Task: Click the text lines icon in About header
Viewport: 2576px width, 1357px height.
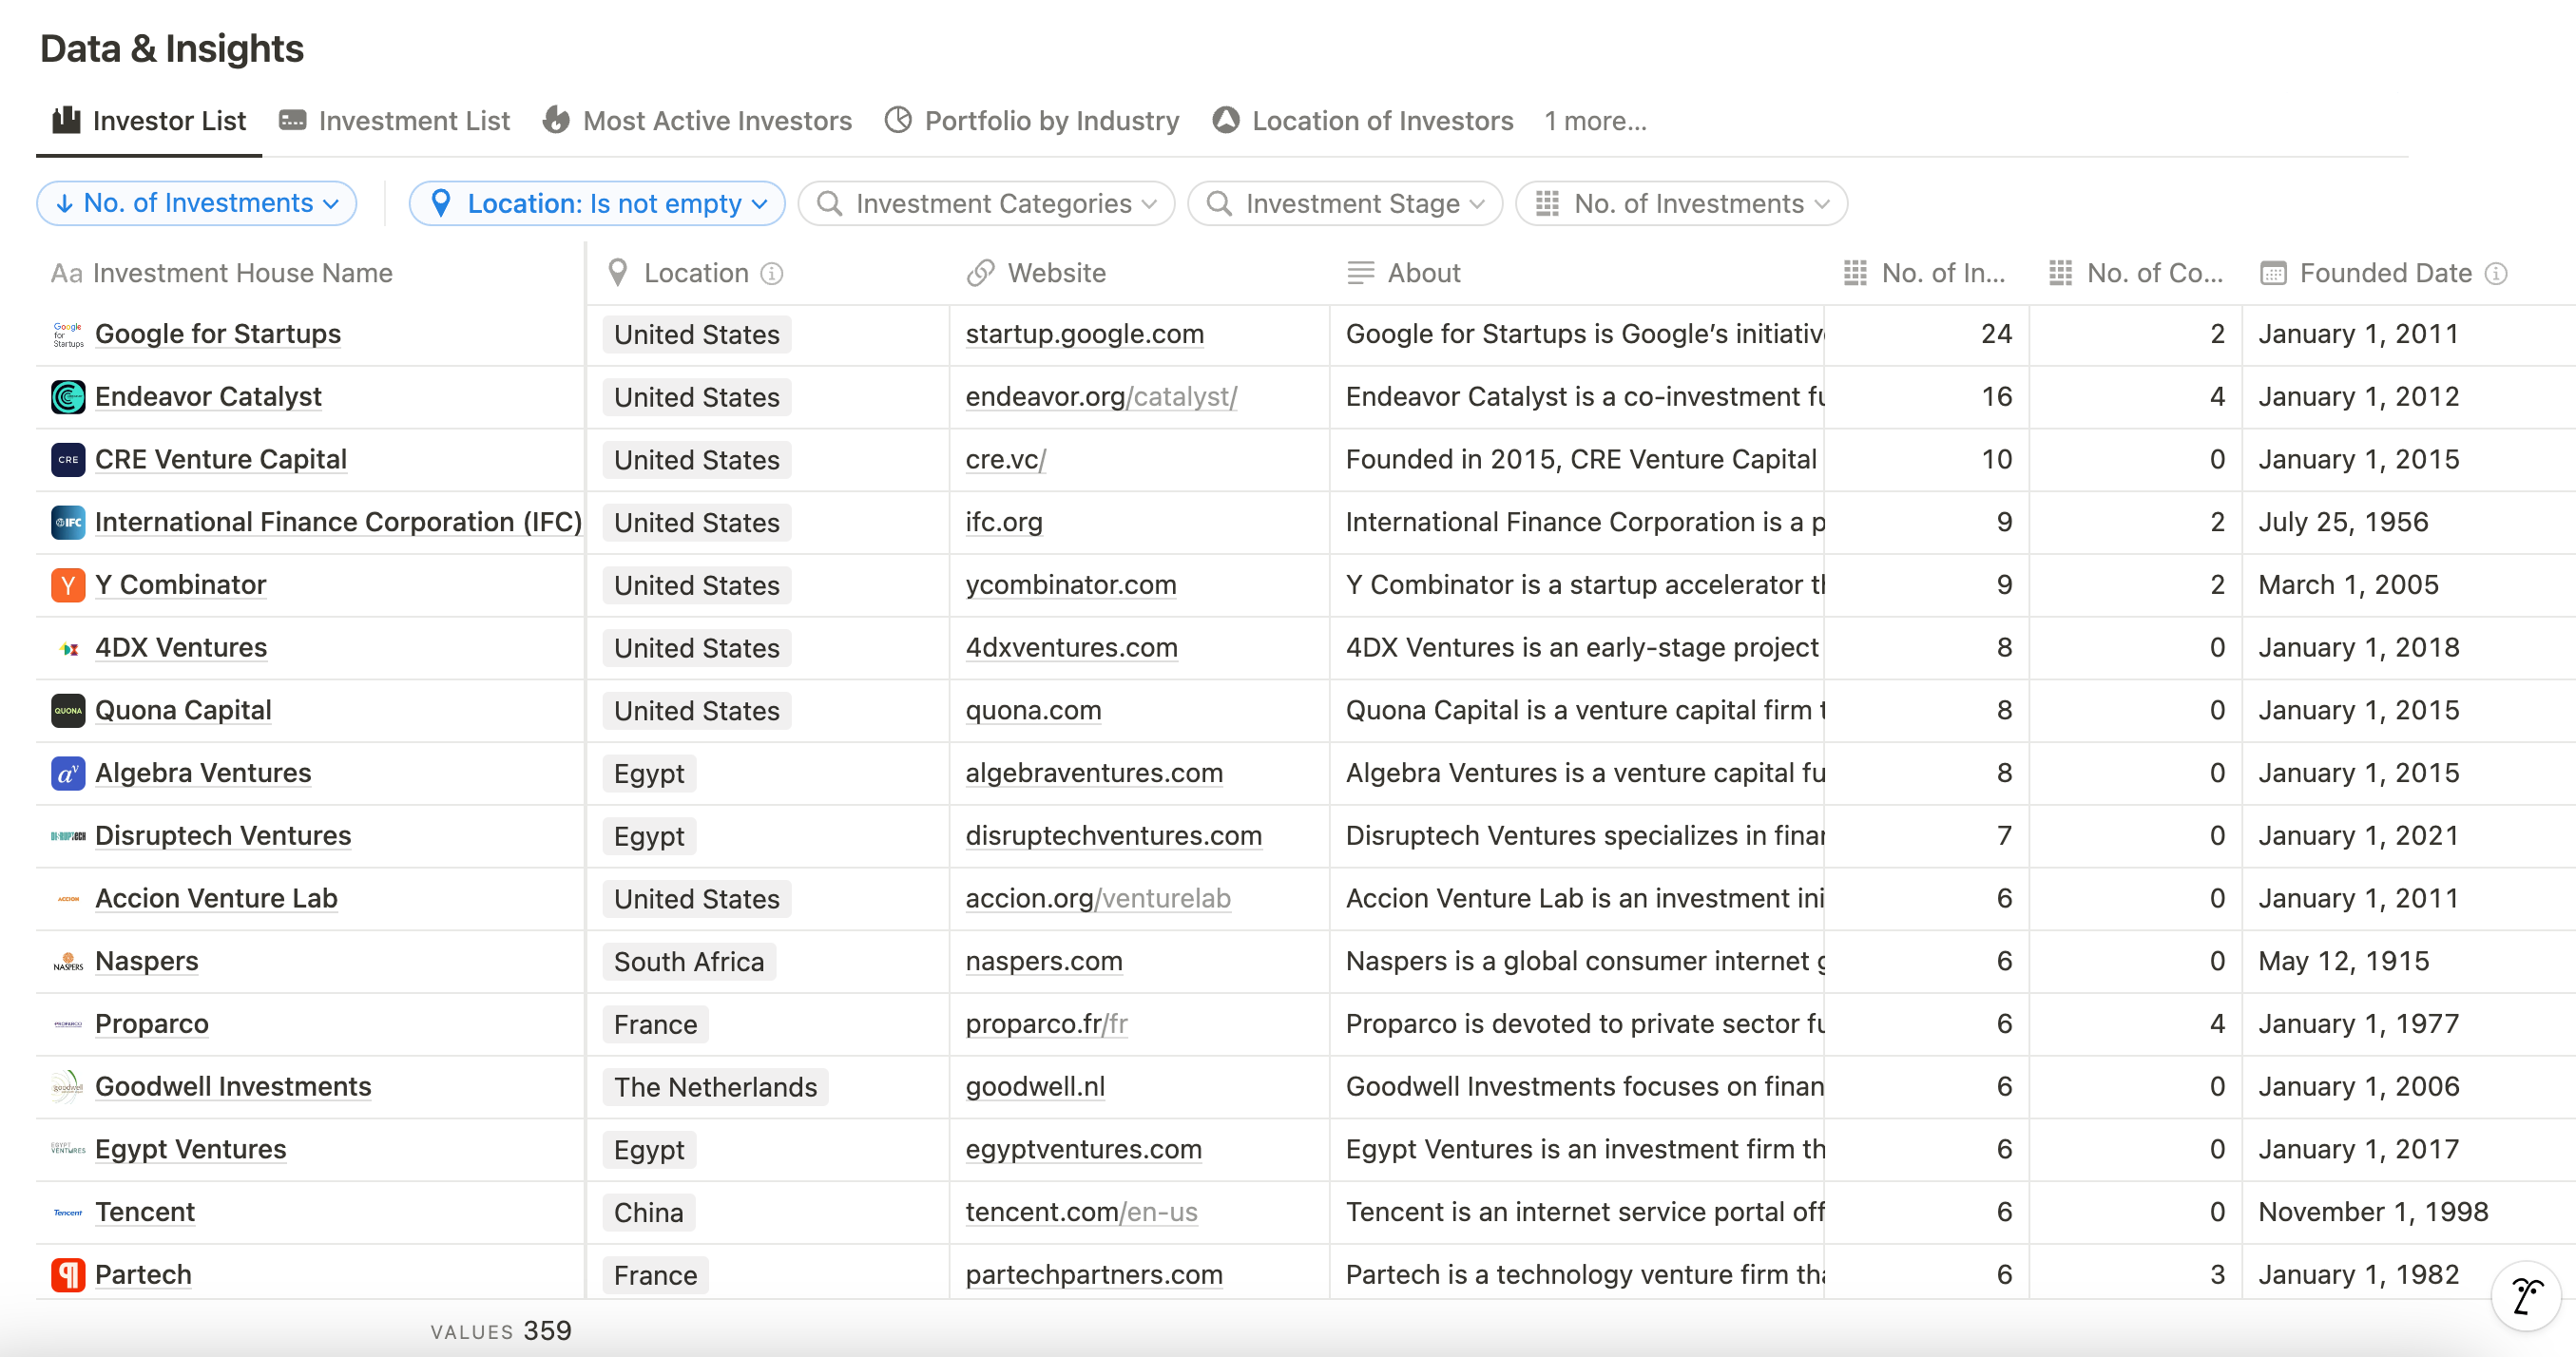Action: [x=1360, y=273]
